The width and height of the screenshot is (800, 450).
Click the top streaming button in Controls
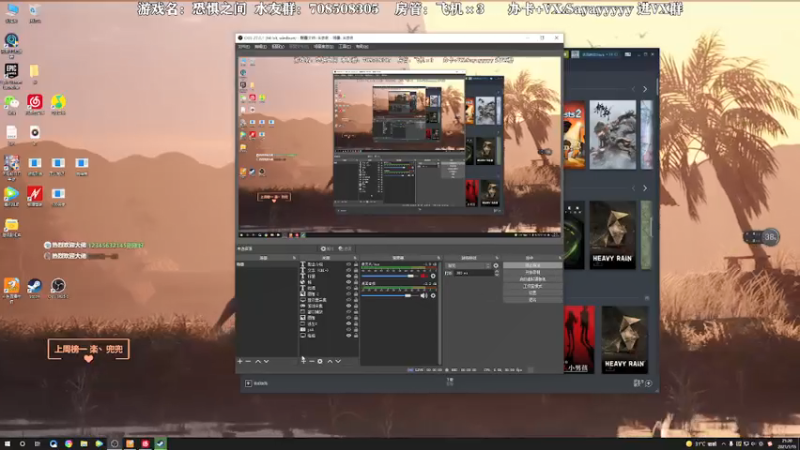532,265
